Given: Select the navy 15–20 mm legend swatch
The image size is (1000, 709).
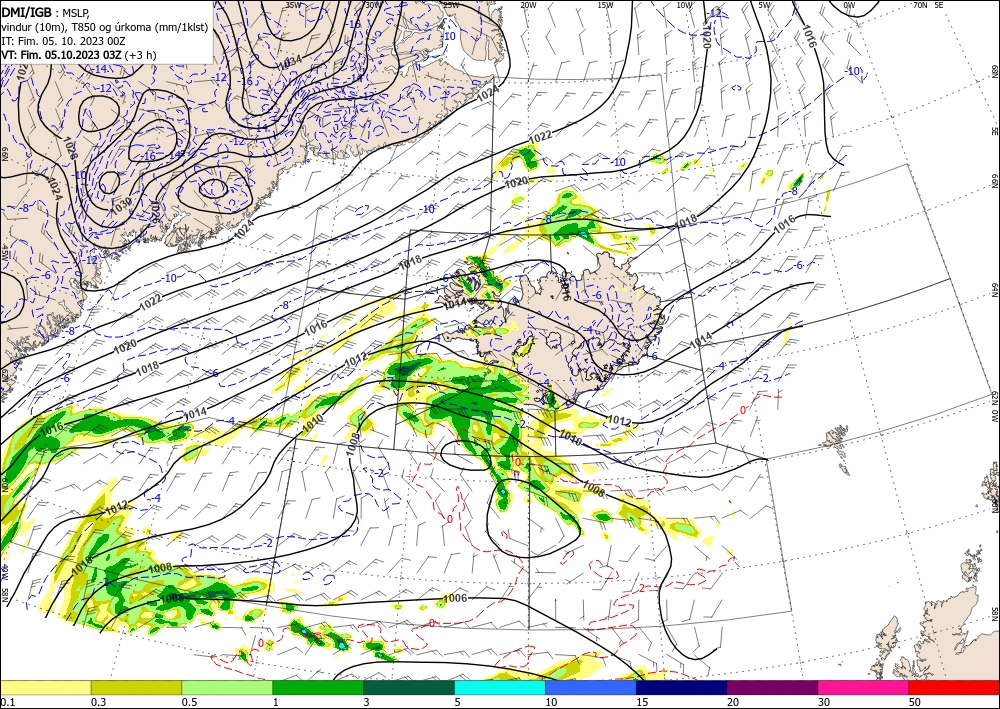Looking at the screenshot, I should pyautogui.click(x=682, y=687).
